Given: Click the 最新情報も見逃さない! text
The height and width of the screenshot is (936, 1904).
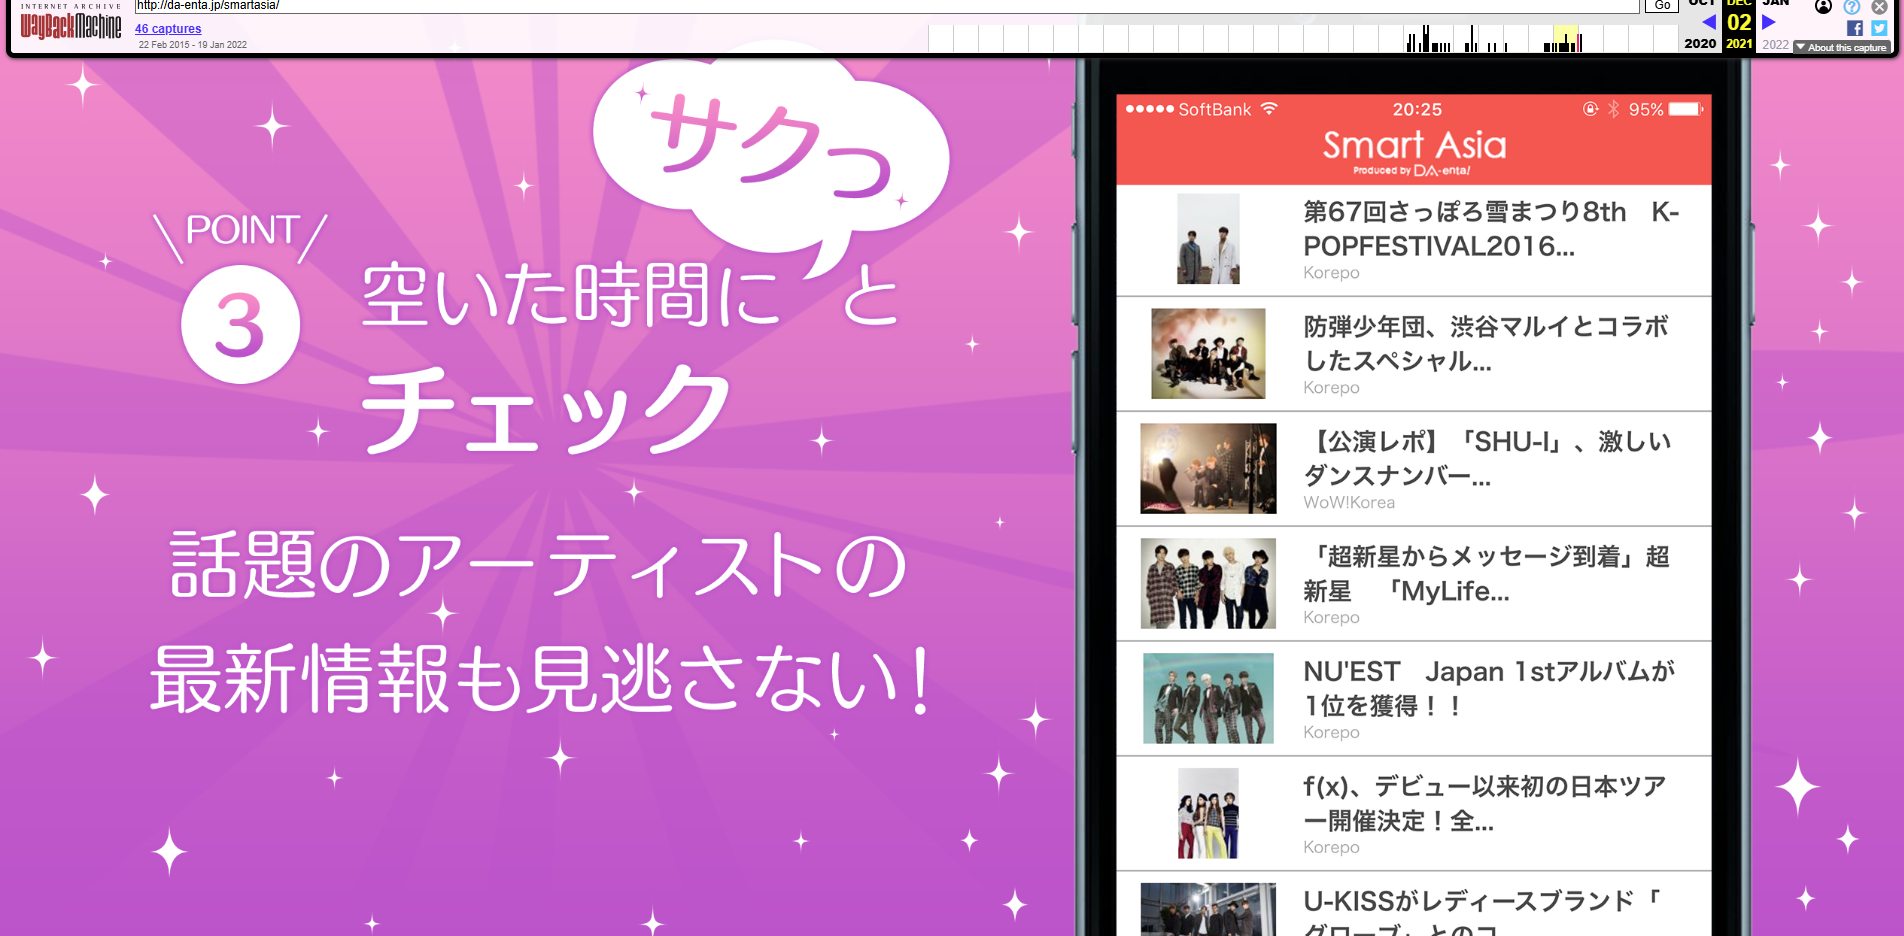Looking at the screenshot, I should click(541, 680).
